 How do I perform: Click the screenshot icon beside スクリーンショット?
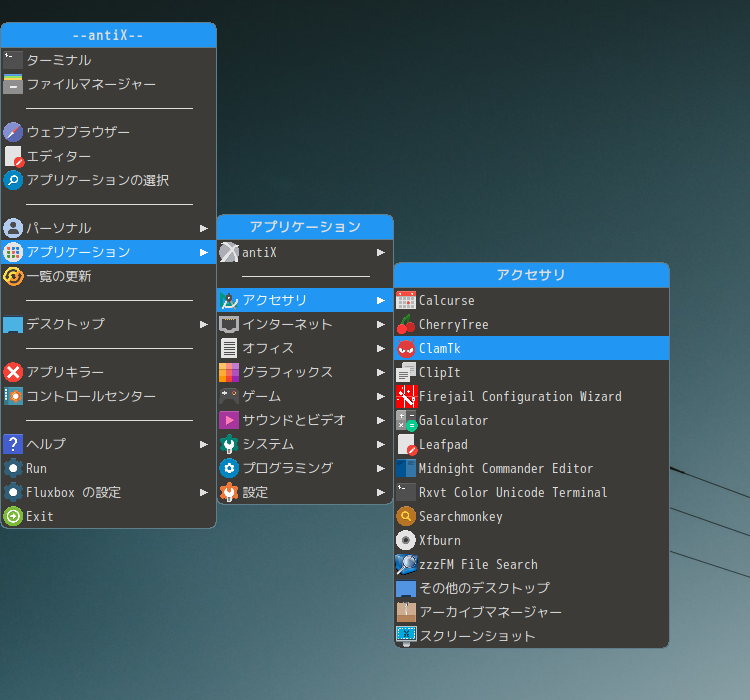coord(406,636)
